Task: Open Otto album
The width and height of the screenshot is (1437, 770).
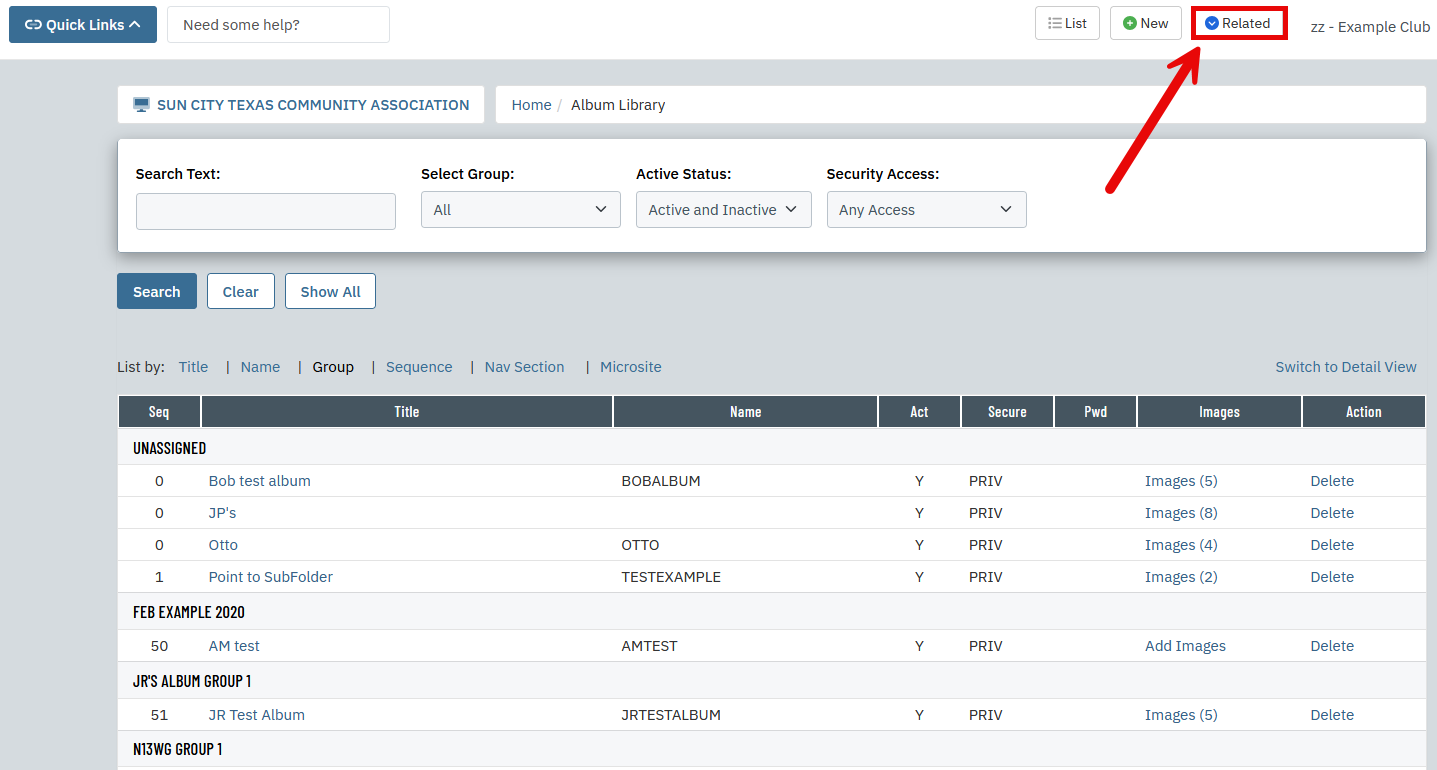Action: tap(223, 545)
